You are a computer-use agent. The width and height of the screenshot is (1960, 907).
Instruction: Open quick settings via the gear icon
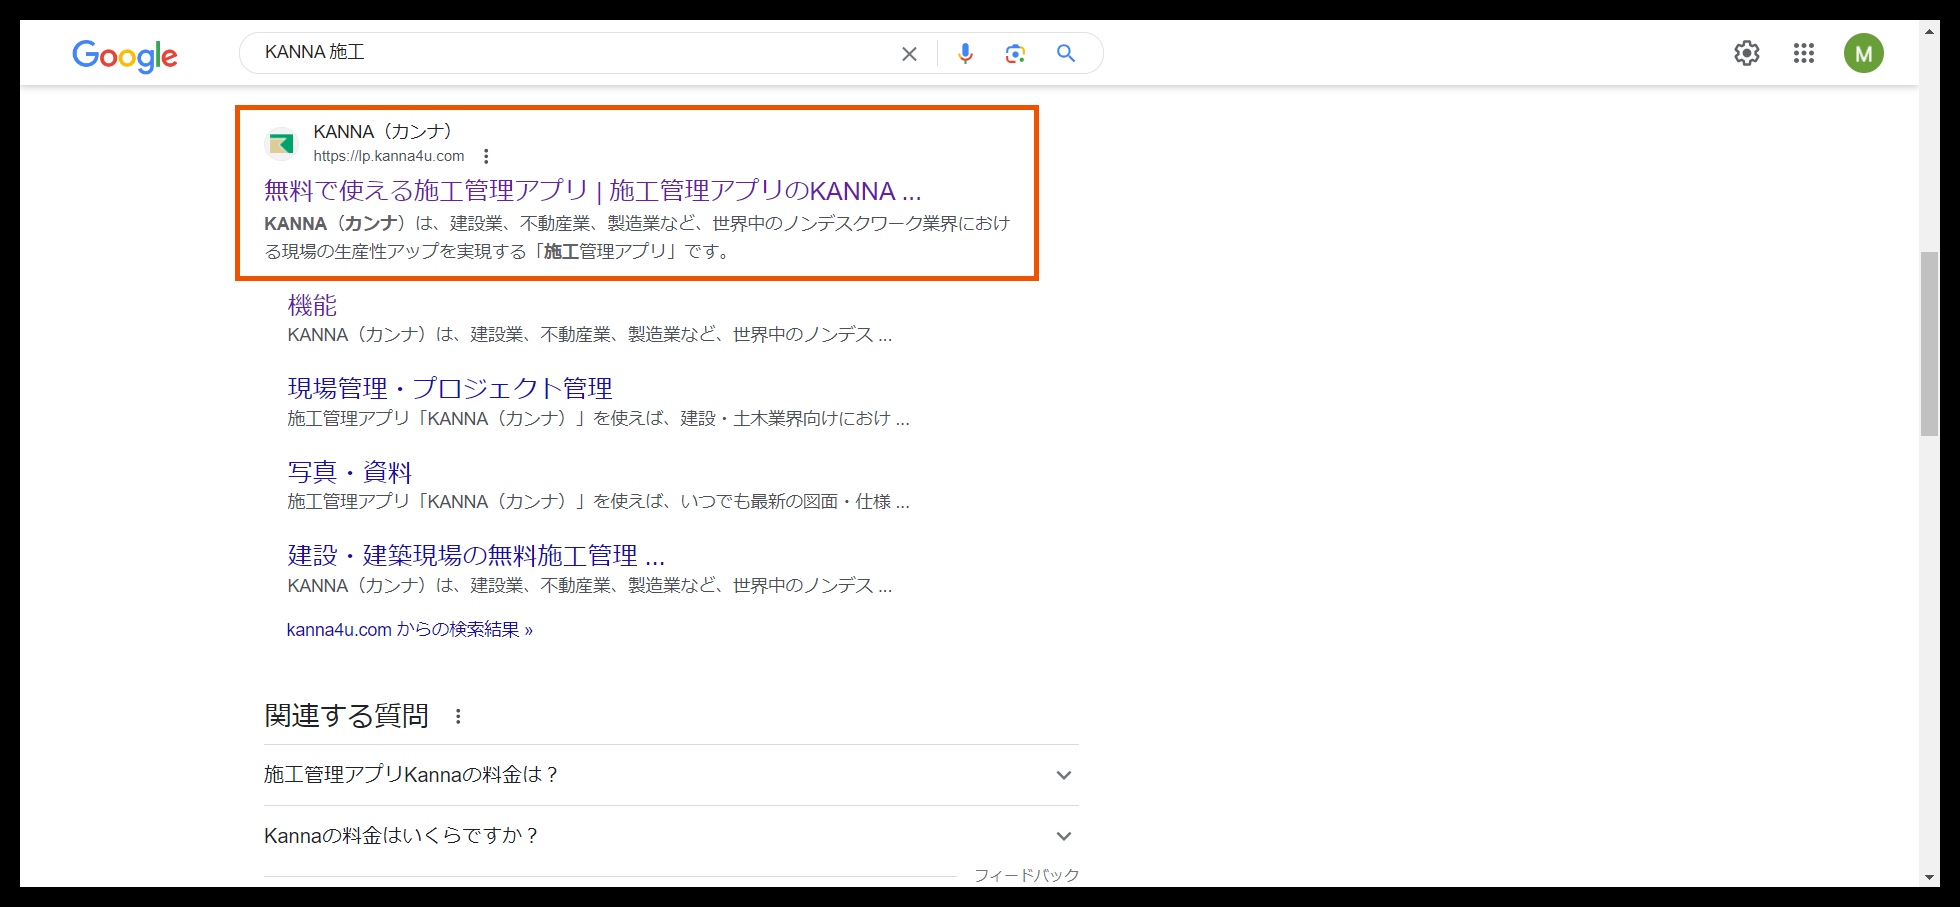(x=1746, y=53)
